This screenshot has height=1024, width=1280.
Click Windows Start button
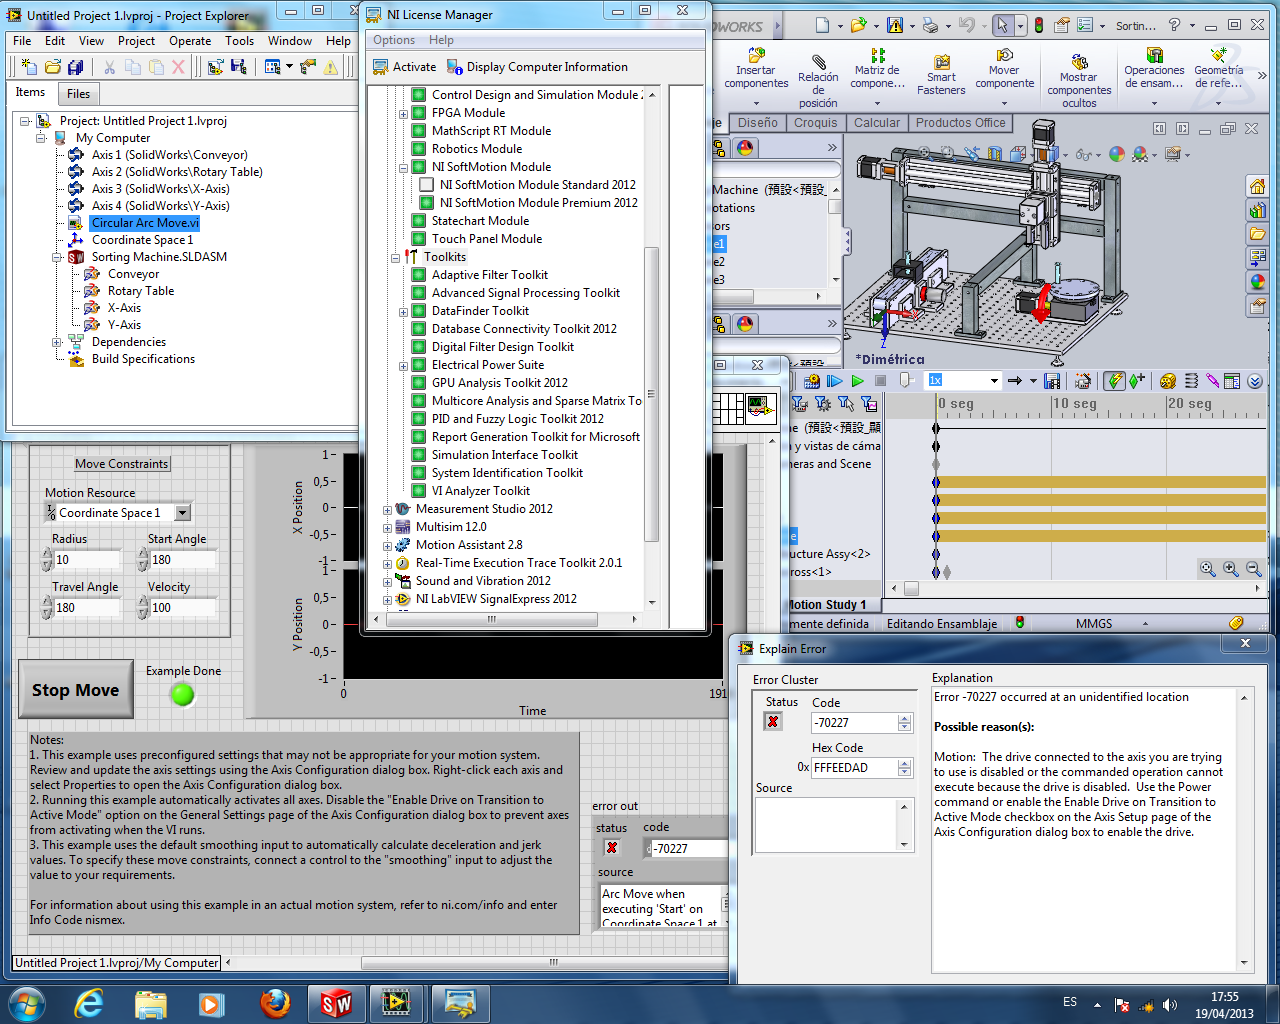[25, 1003]
